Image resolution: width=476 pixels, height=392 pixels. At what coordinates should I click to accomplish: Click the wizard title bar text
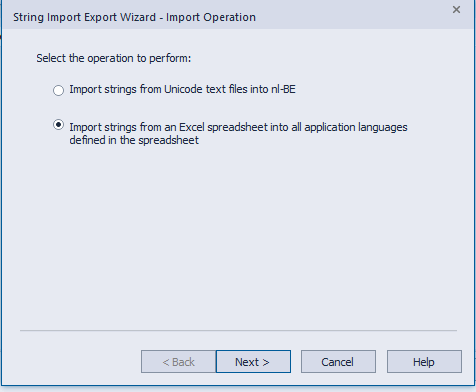(x=134, y=17)
